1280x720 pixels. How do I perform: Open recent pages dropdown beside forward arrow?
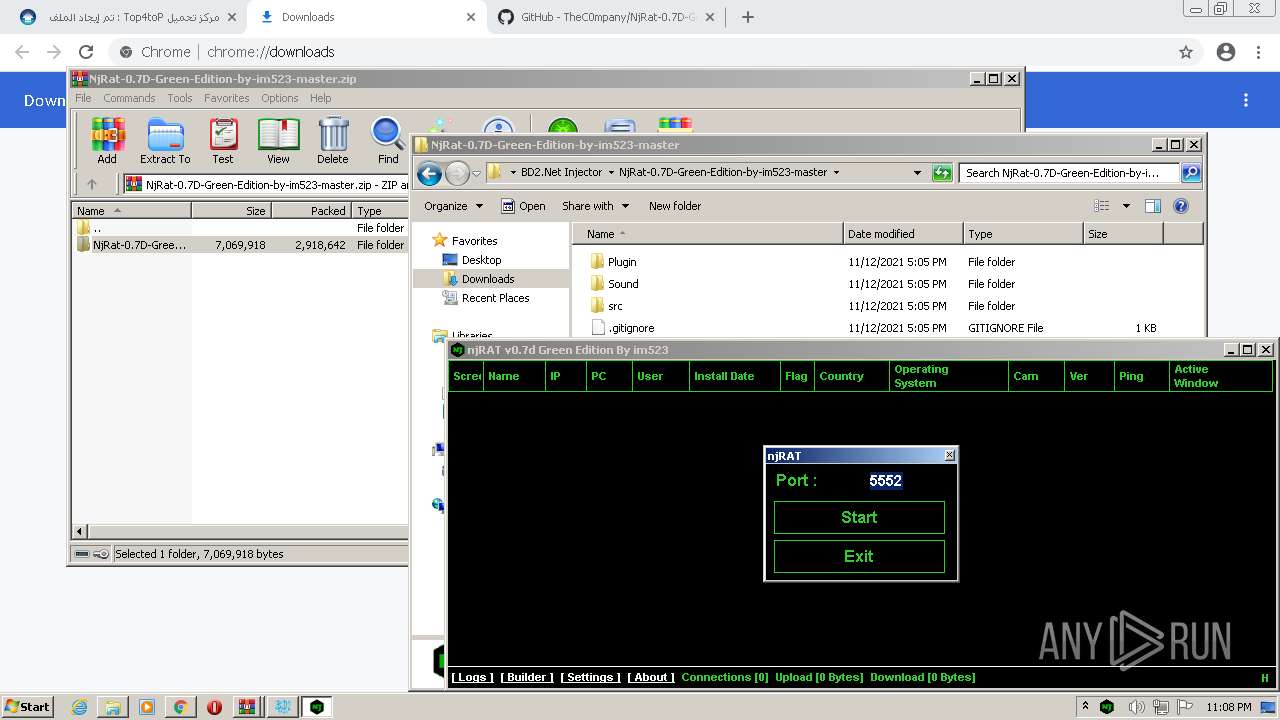pos(477,173)
